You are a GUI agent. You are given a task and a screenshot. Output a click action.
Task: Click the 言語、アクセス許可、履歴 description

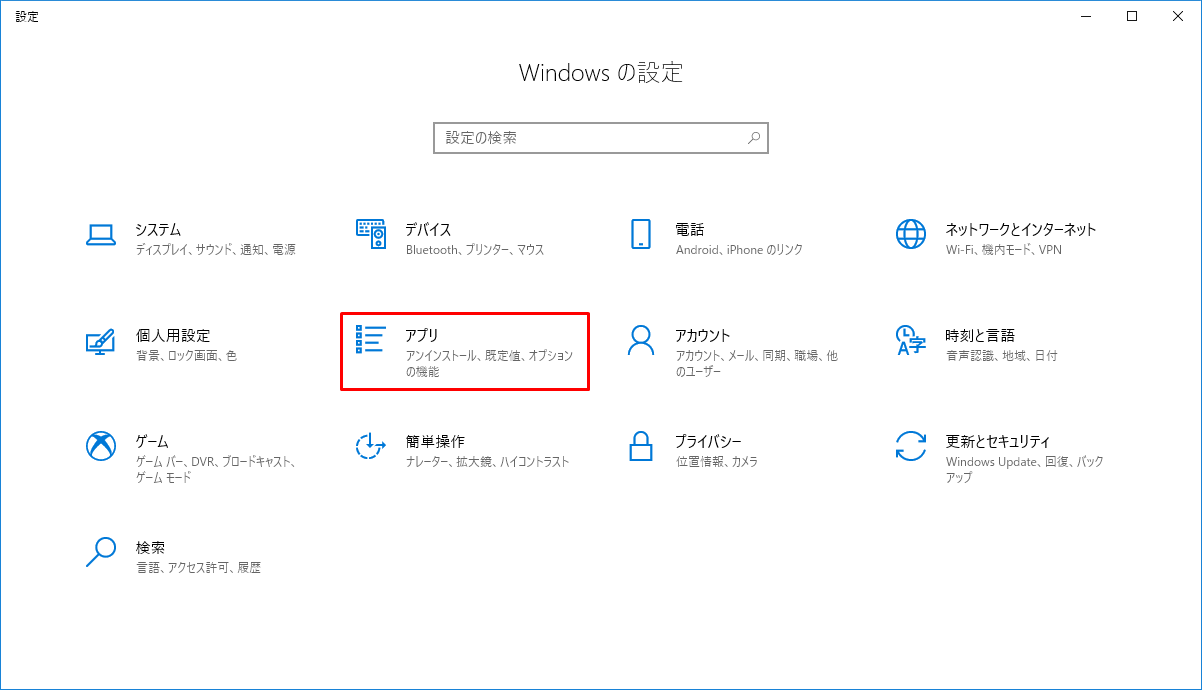tap(198, 568)
